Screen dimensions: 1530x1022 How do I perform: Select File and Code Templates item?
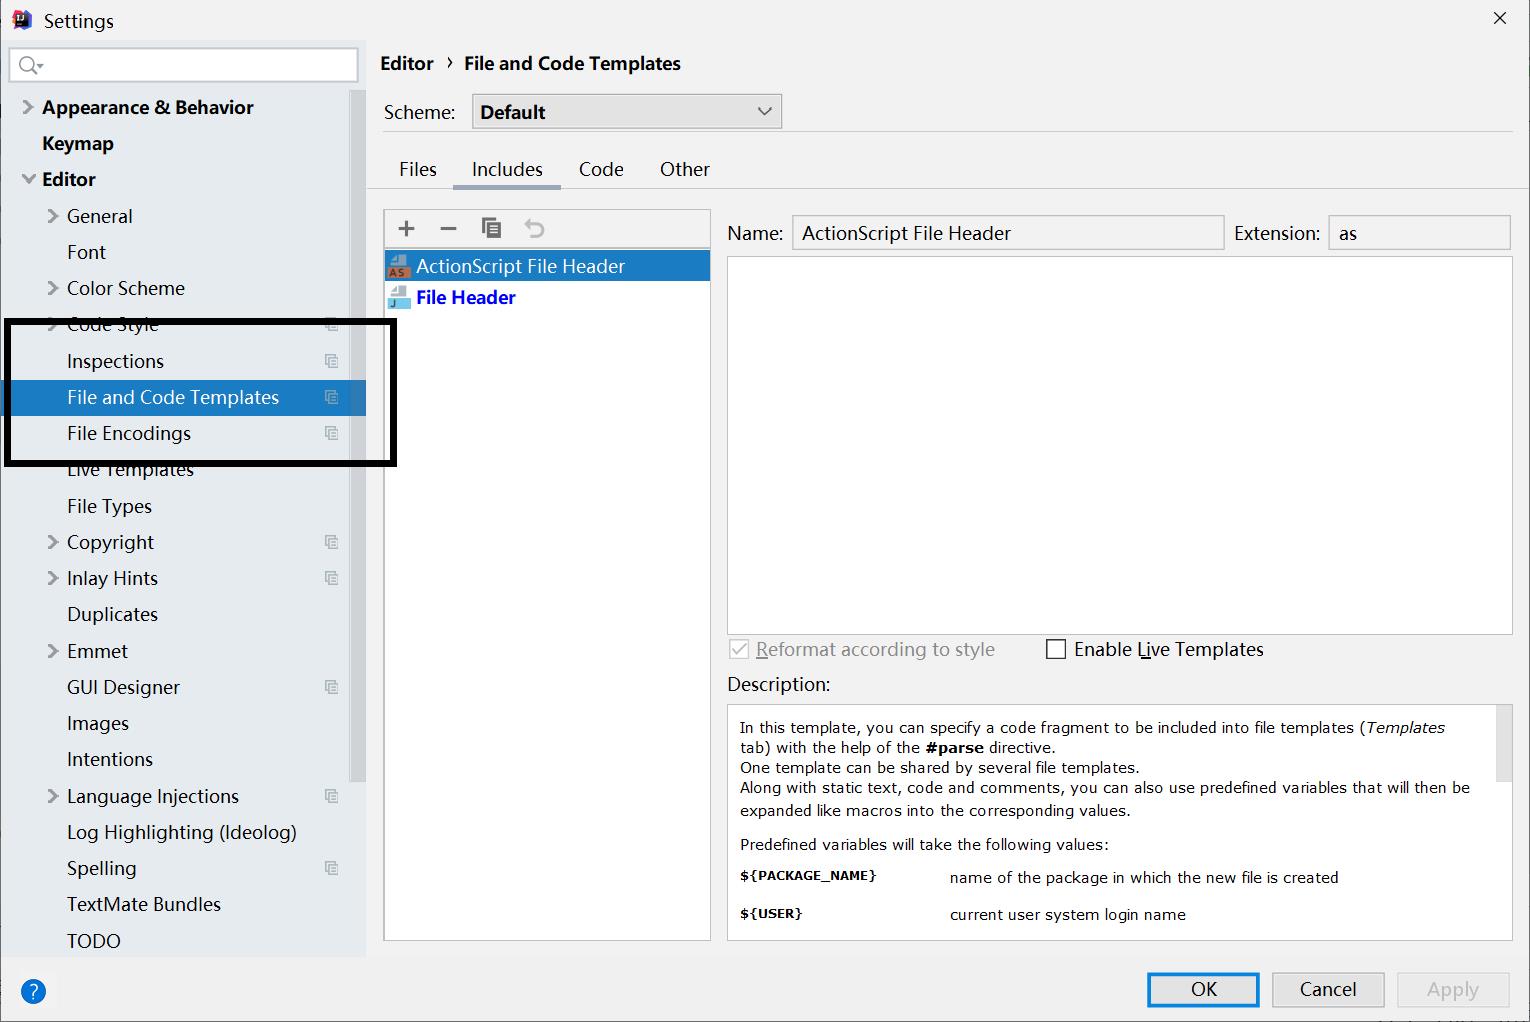[183, 397]
